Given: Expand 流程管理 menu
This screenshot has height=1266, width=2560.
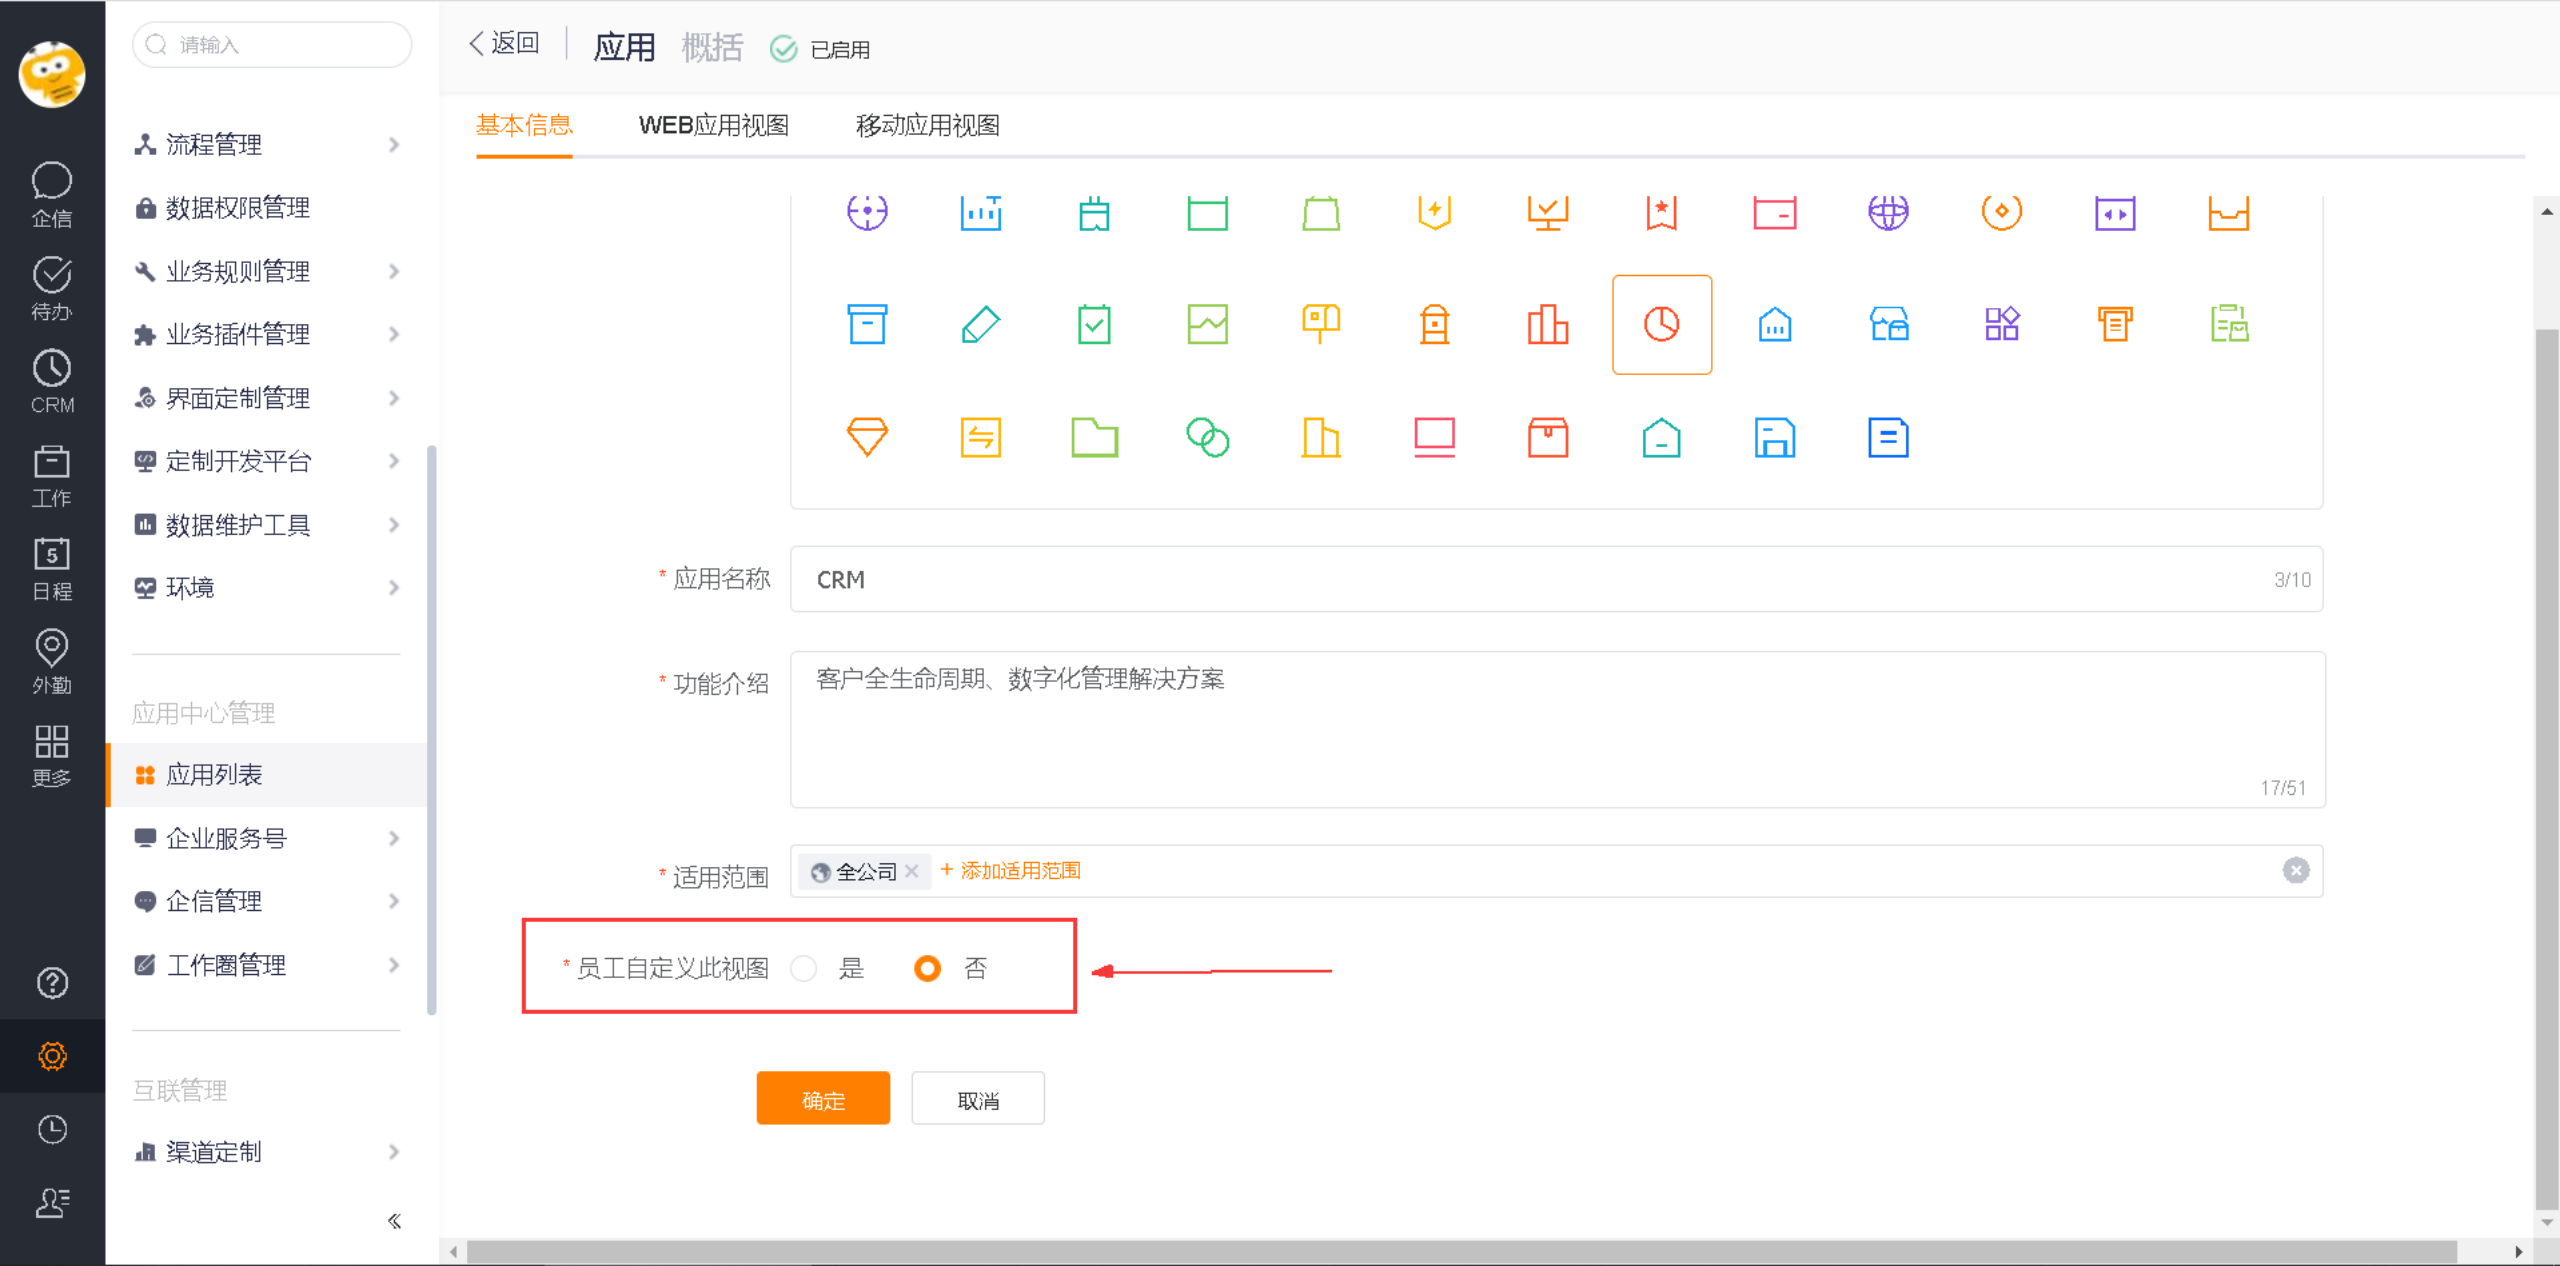Looking at the screenshot, I should [x=267, y=145].
